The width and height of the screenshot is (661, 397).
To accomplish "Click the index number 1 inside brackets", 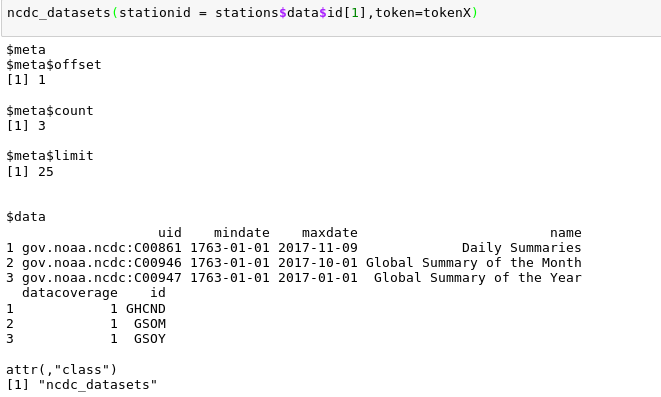I will (355, 13).
